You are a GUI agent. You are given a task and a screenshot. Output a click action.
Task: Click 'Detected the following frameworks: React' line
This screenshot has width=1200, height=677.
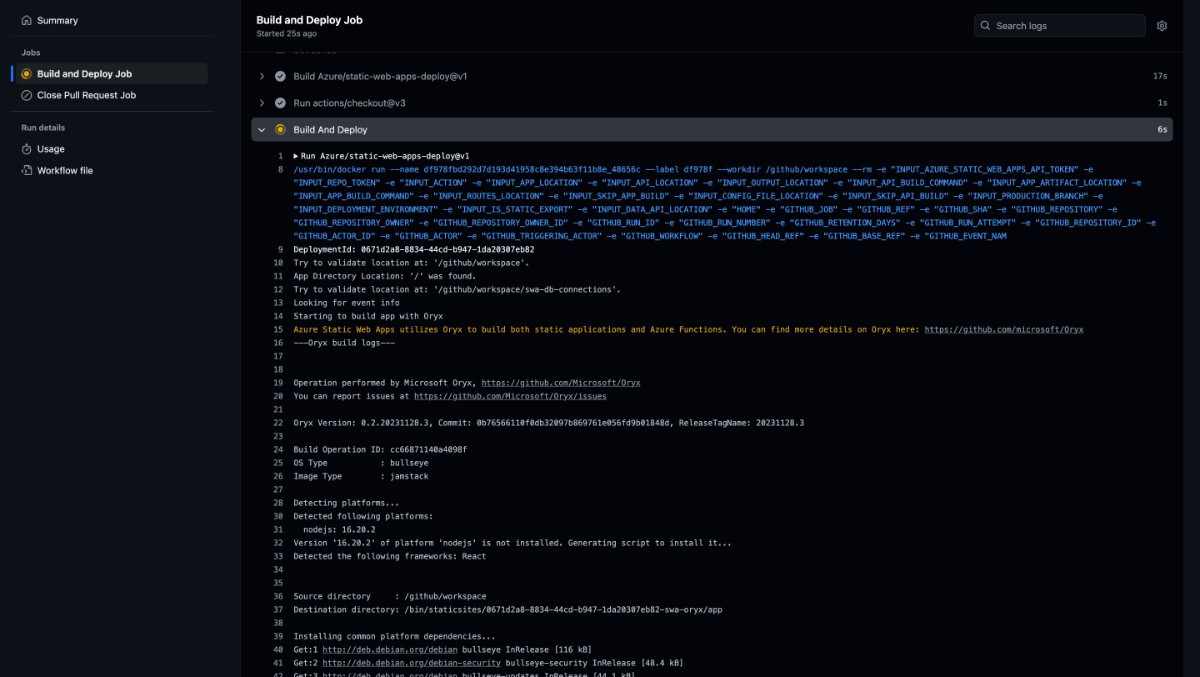390,556
